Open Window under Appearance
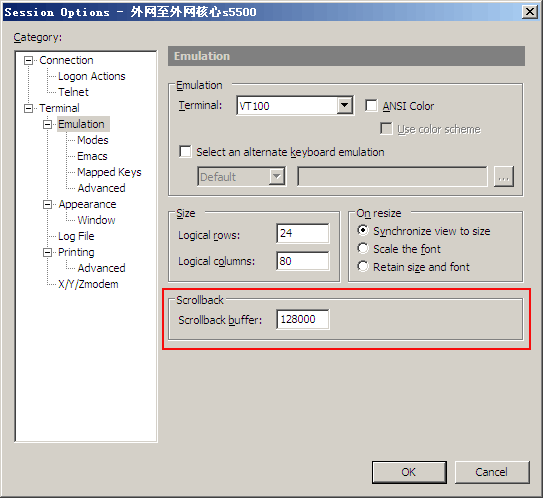This screenshot has width=543, height=498. (97, 220)
